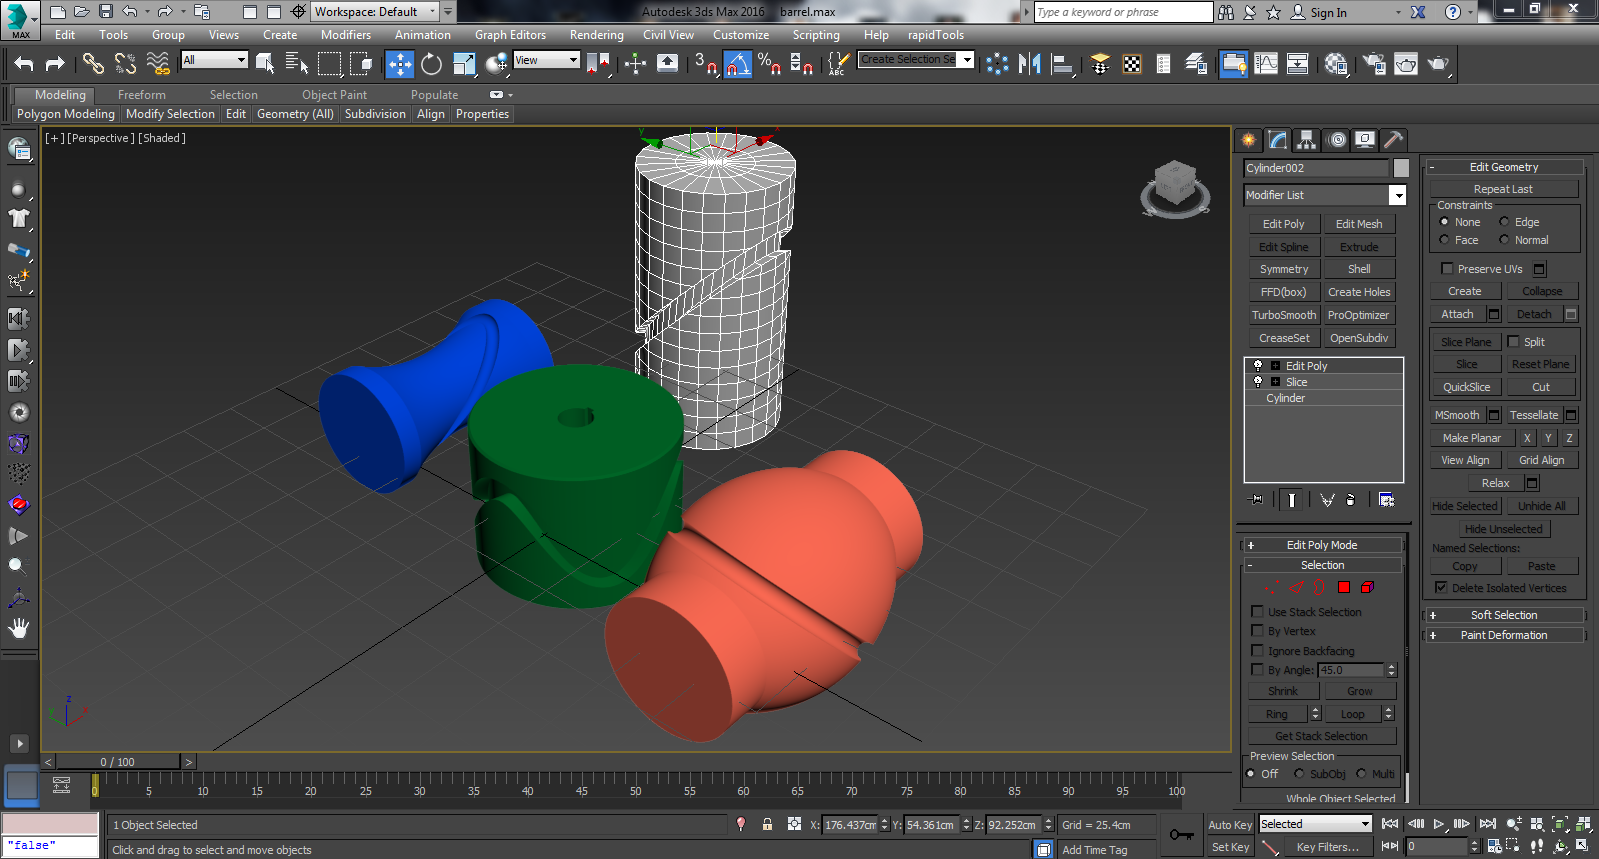This screenshot has height=859, width=1599.
Task: Click the Pan View hand icon
Action: [x=19, y=628]
